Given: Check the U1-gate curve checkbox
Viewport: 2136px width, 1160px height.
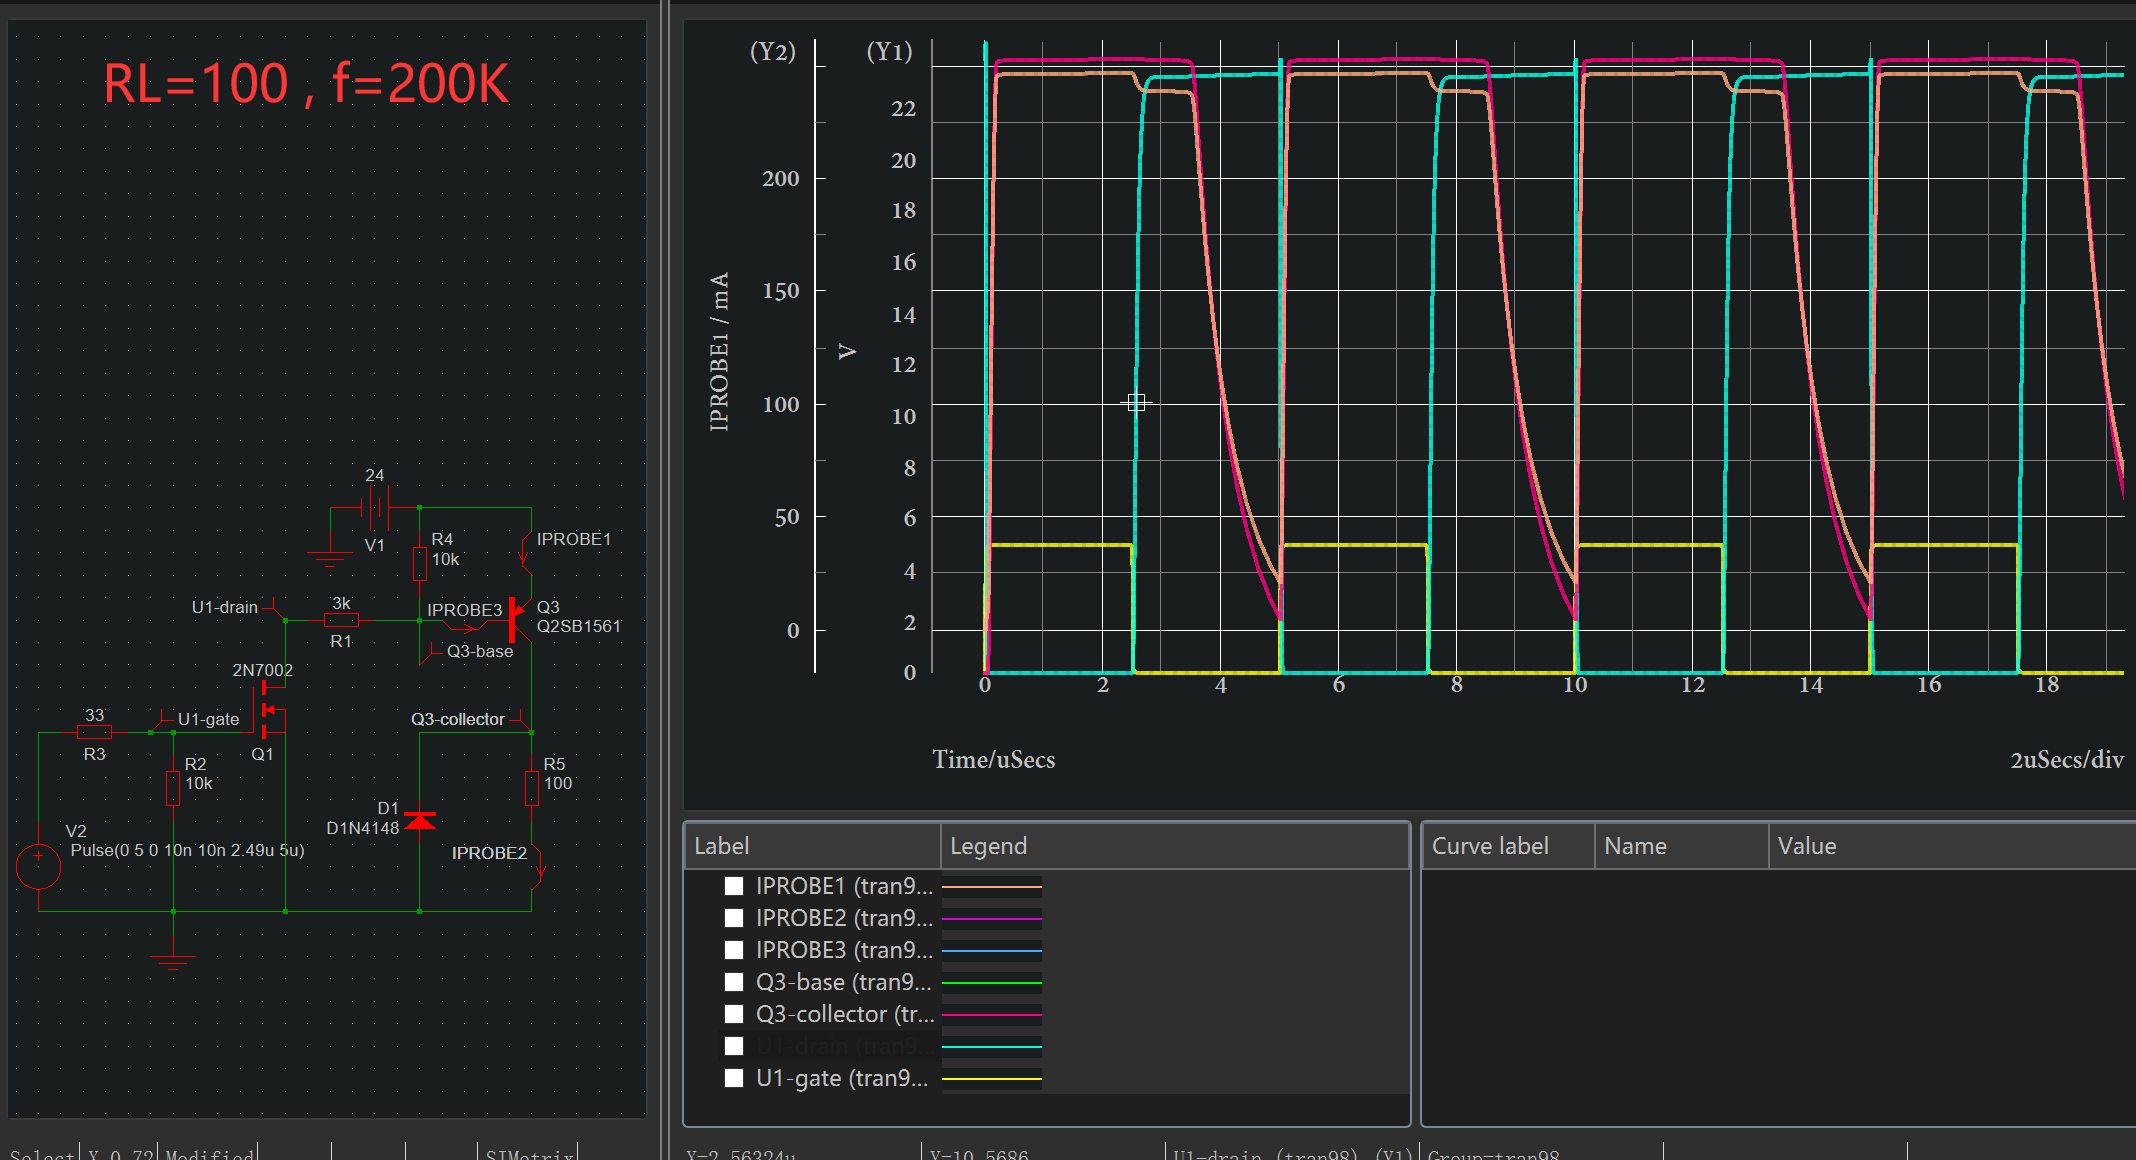Looking at the screenshot, I should pyautogui.click(x=734, y=1078).
